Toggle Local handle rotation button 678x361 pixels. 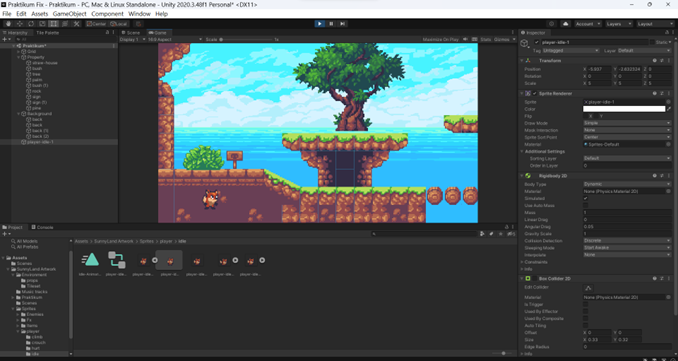pyautogui.click(x=118, y=24)
